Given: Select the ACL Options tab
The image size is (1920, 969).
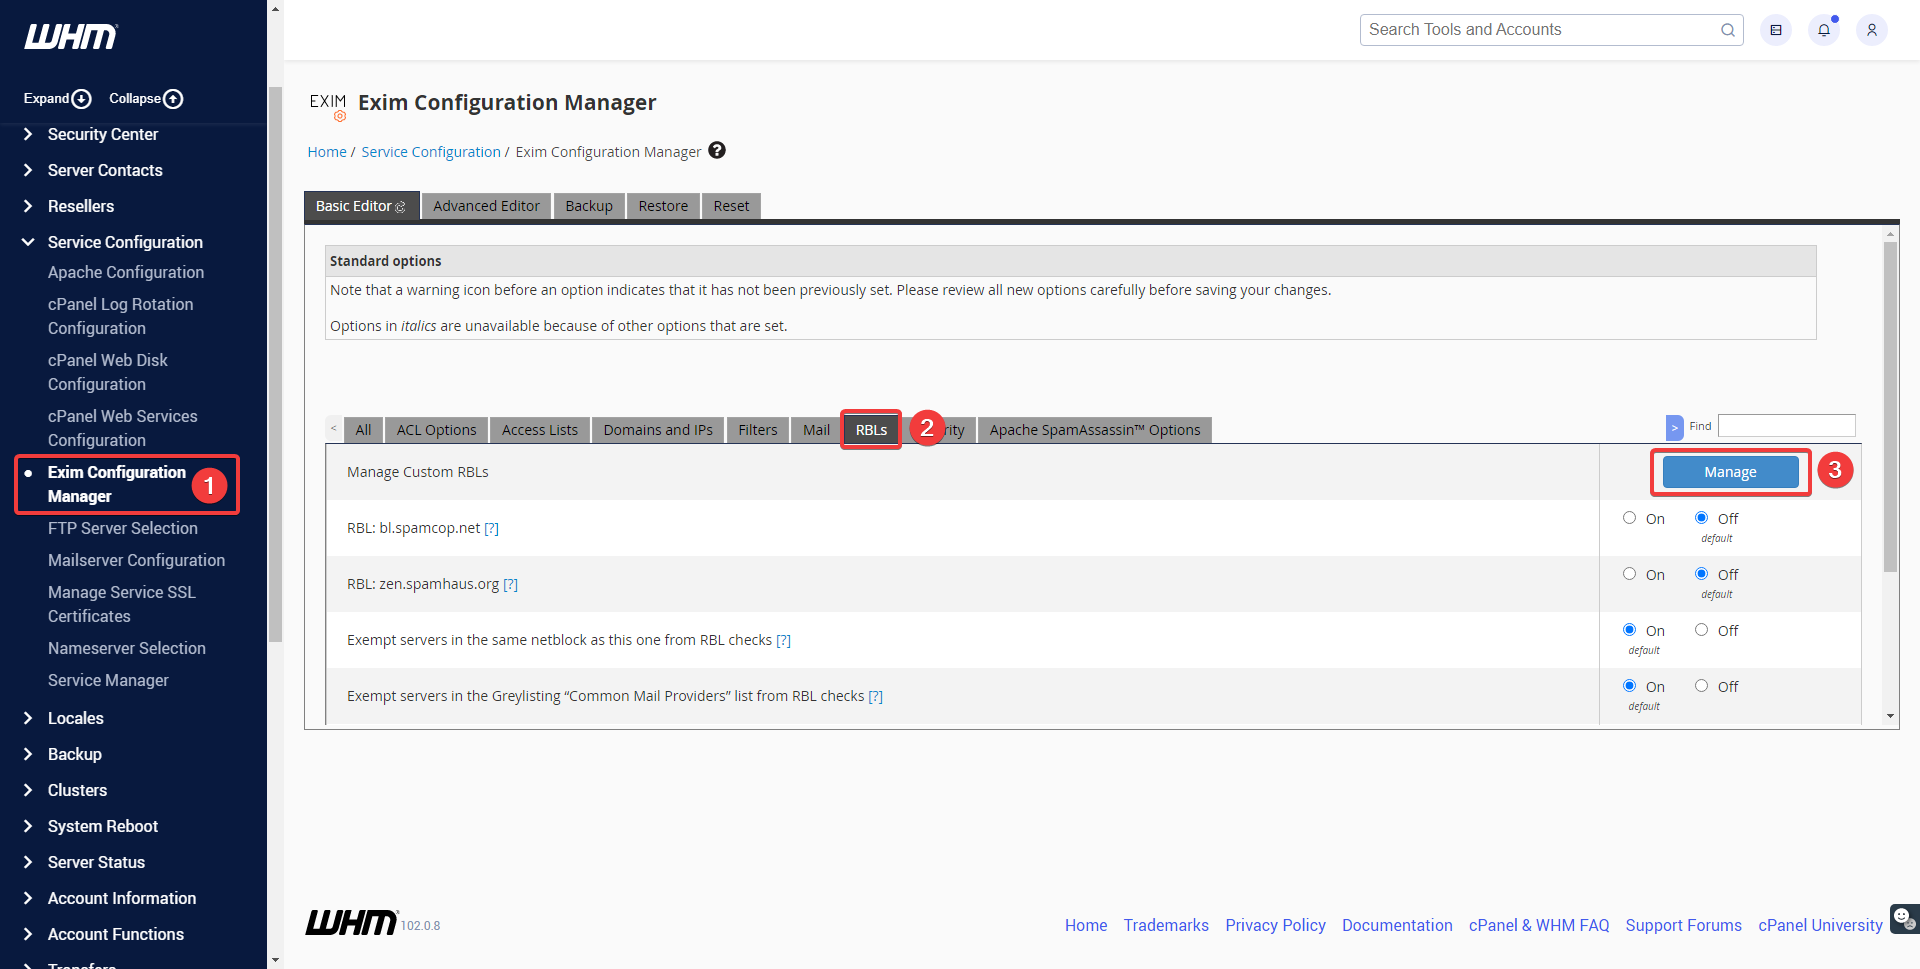Looking at the screenshot, I should click(437, 430).
